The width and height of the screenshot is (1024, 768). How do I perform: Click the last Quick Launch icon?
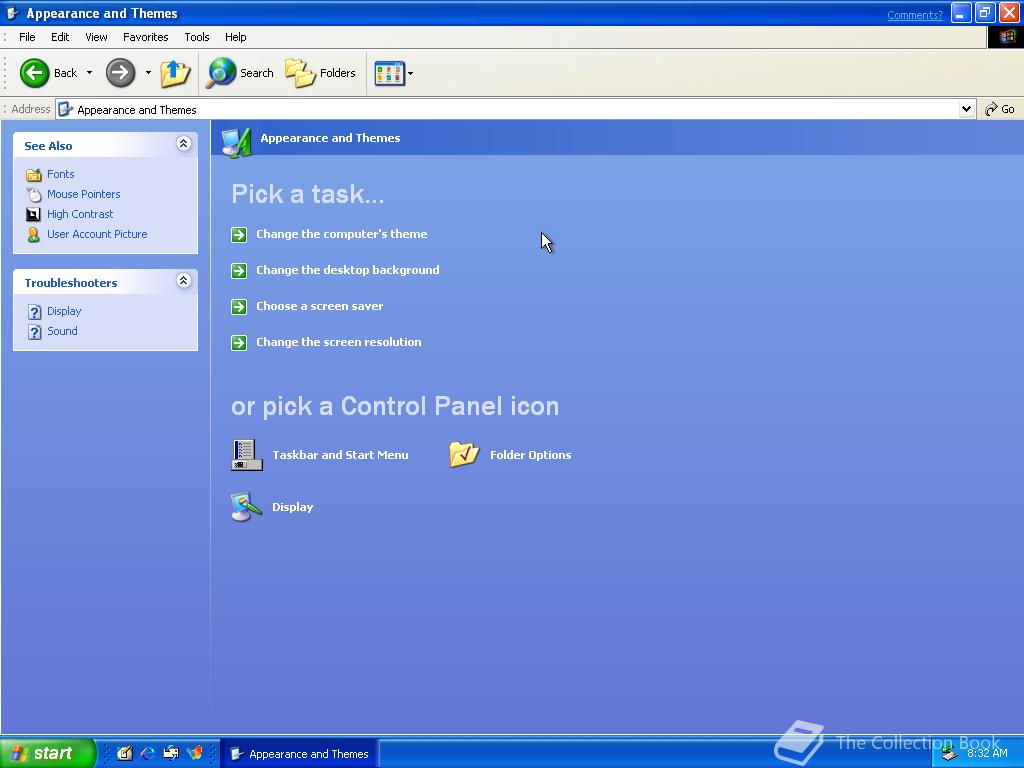click(x=195, y=753)
